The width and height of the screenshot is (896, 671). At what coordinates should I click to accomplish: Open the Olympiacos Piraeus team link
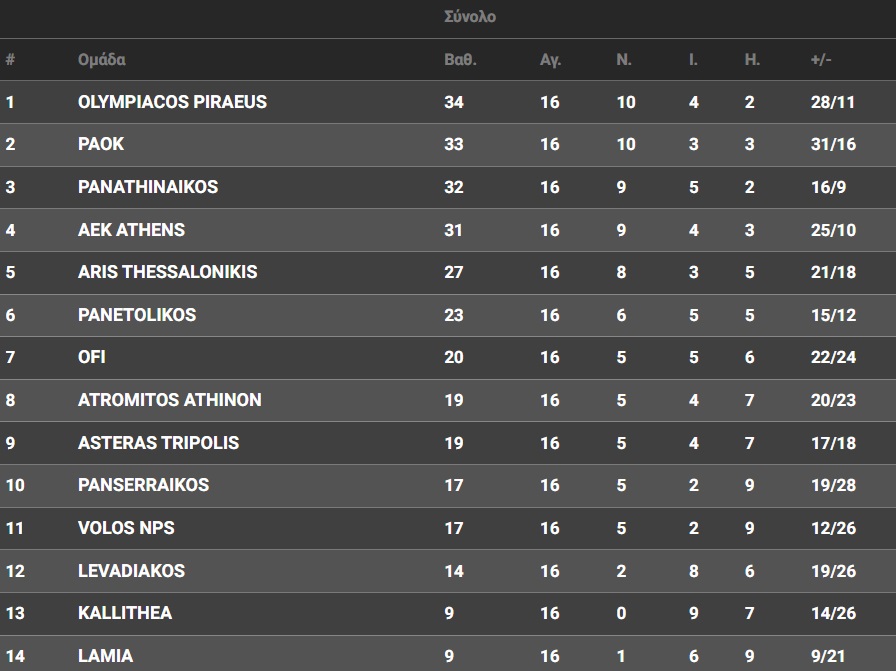click(x=172, y=102)
